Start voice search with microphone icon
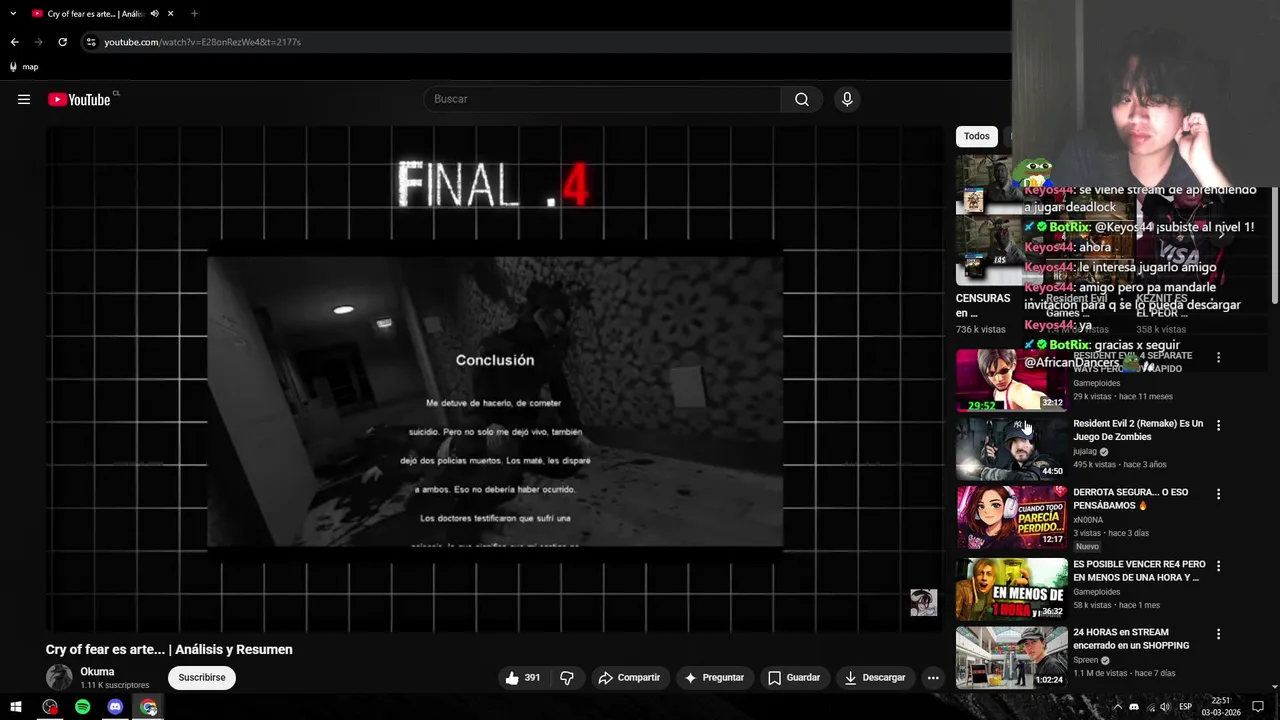The width and height of the screenshot is (1280, 720). point(847,99)
